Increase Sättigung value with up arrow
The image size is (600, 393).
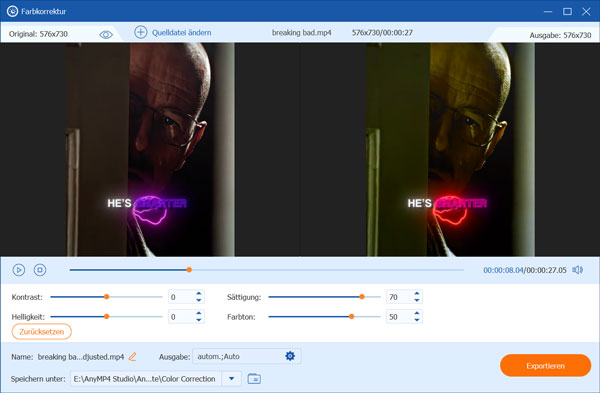417,294
